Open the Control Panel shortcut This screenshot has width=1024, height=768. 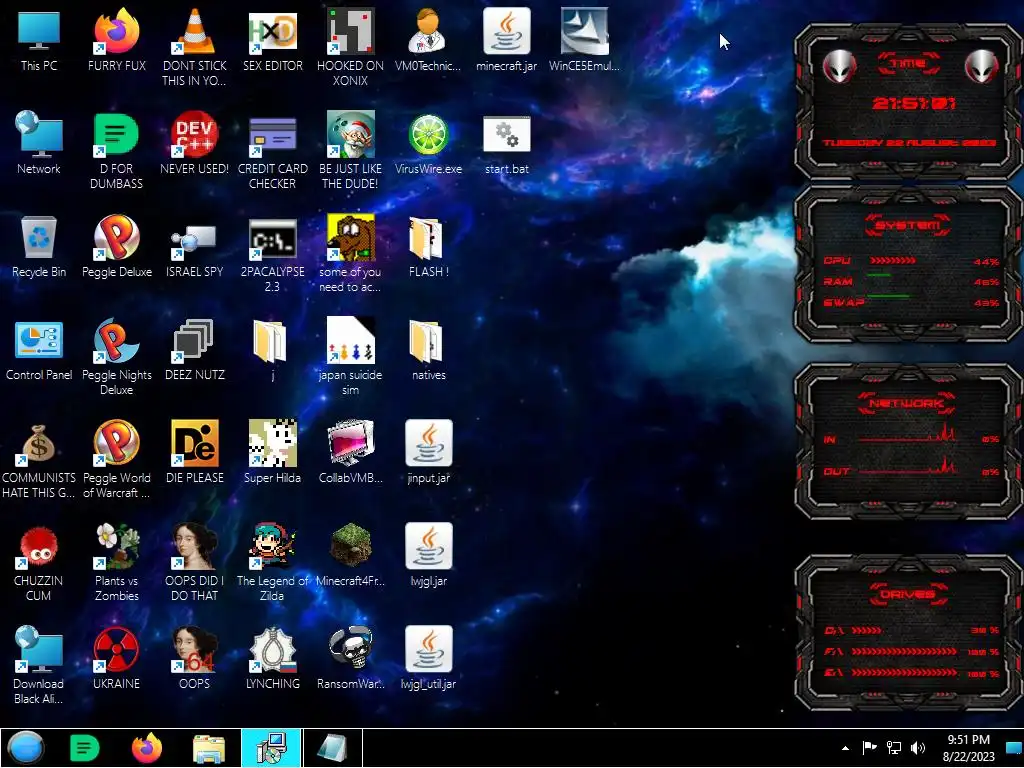tap(39, 349)
